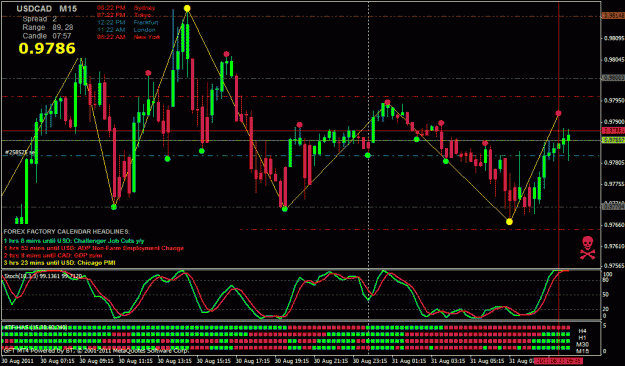
Task: Click the 30 Aug 21:15 time axis label
Action: point(330,361)
